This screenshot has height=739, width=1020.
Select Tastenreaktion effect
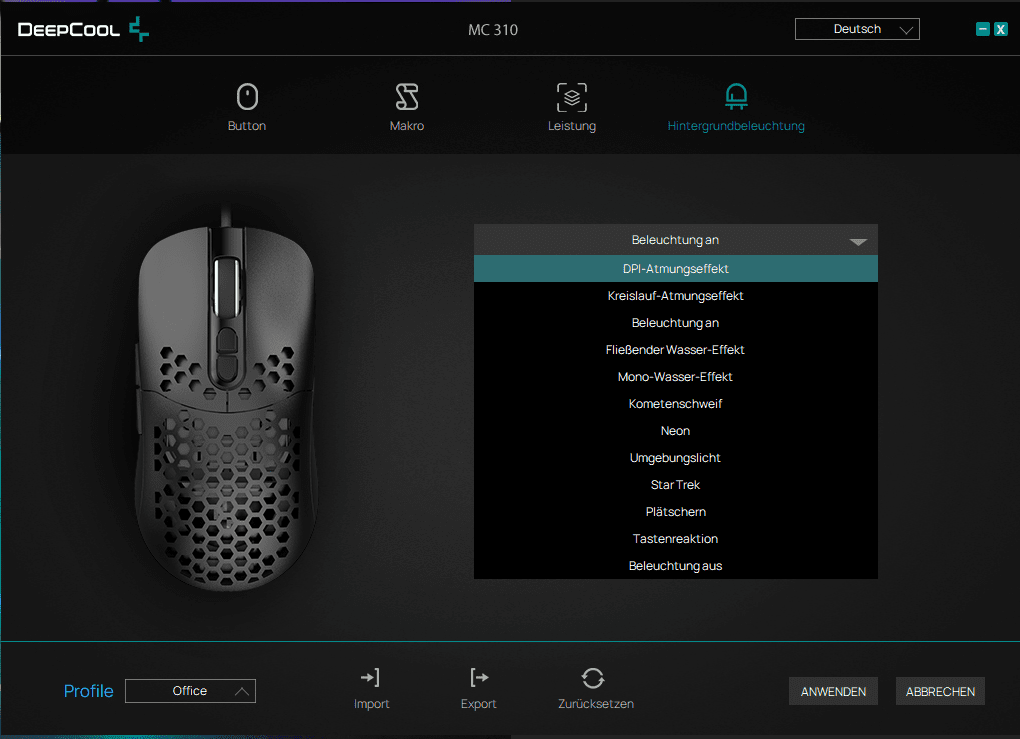(x=676, y=539)
